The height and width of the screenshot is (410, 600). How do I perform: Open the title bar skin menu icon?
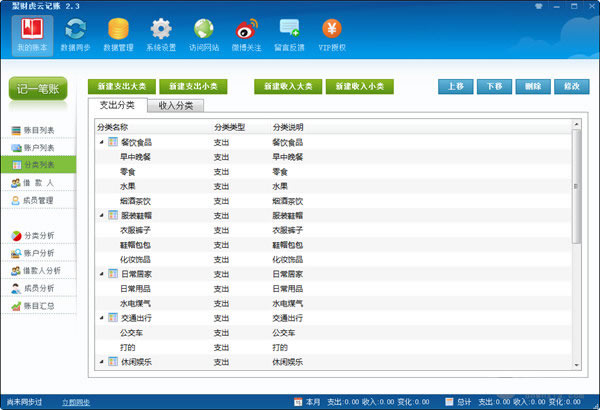pos(539,6)
